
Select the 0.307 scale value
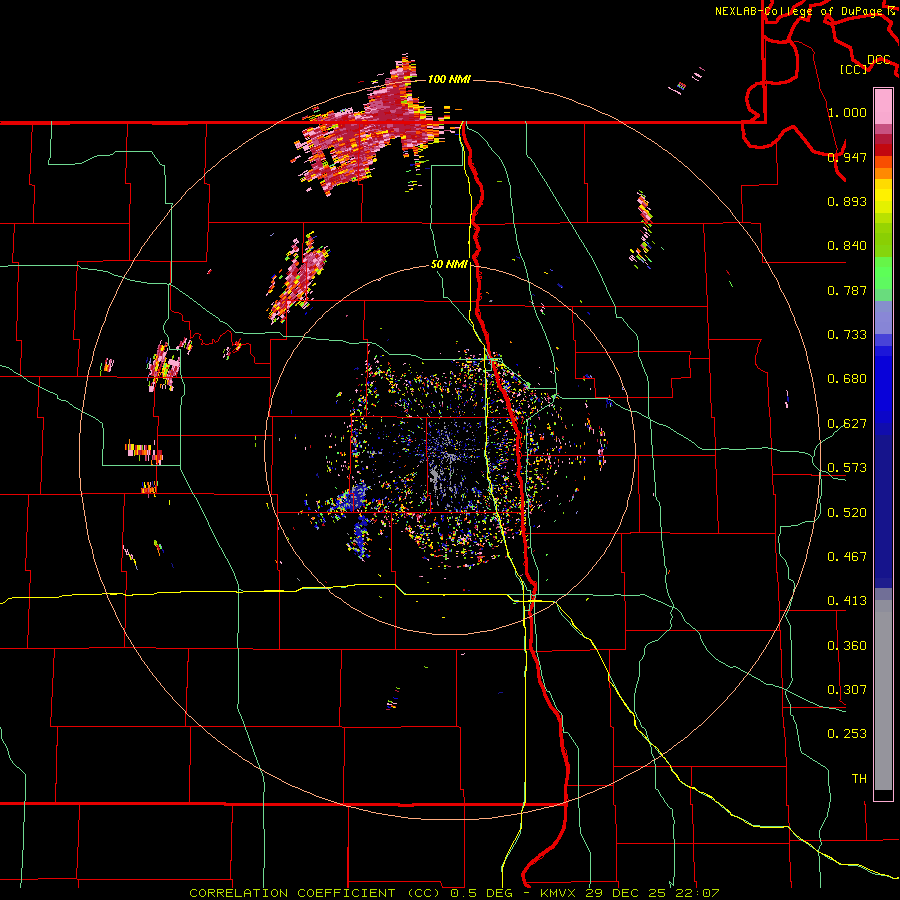[847, 690]
